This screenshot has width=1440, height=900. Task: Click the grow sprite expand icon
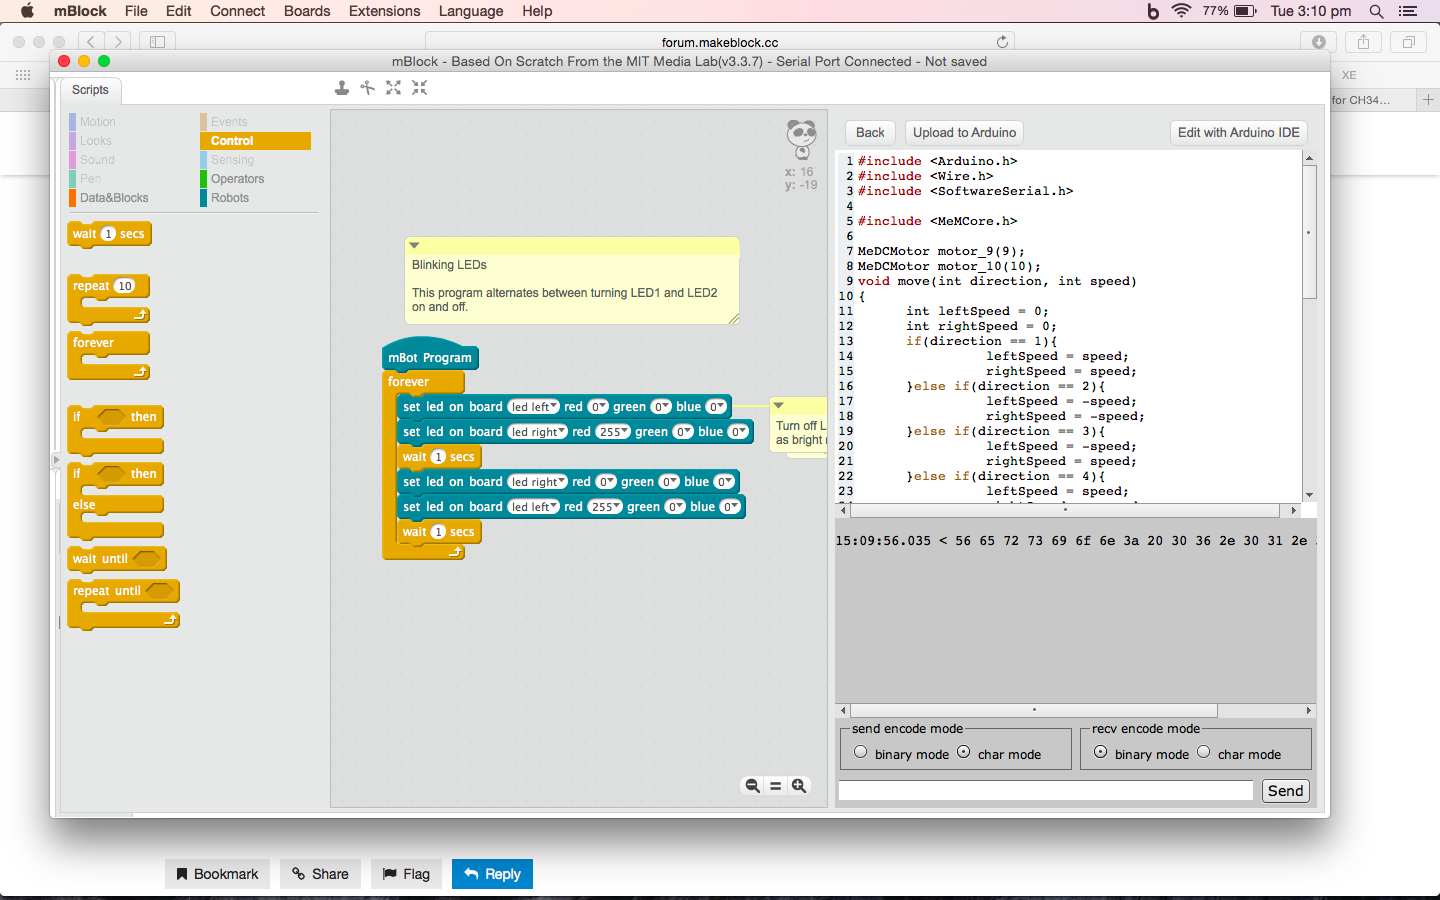click(x=394, y=88)
